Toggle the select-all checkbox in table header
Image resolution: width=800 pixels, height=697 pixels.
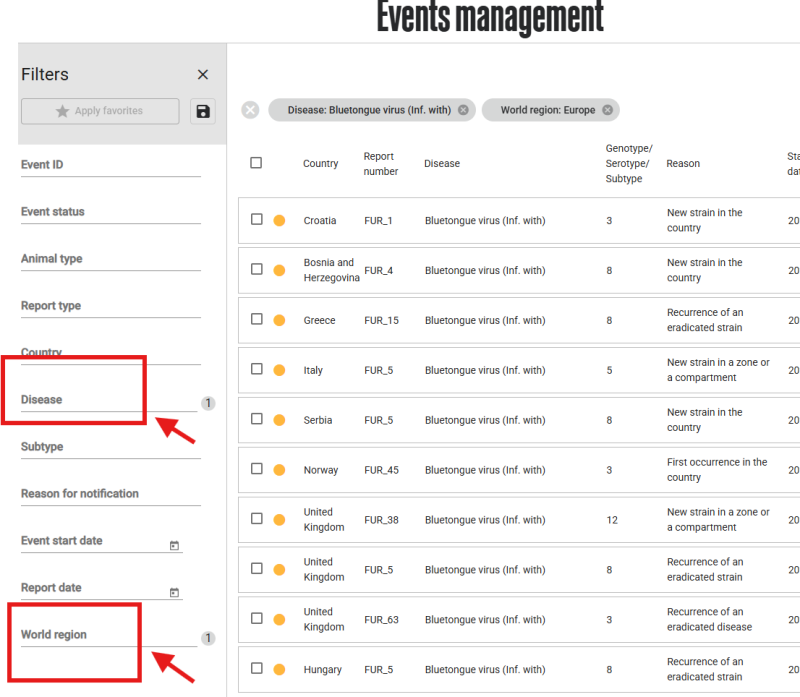[256, 163]
